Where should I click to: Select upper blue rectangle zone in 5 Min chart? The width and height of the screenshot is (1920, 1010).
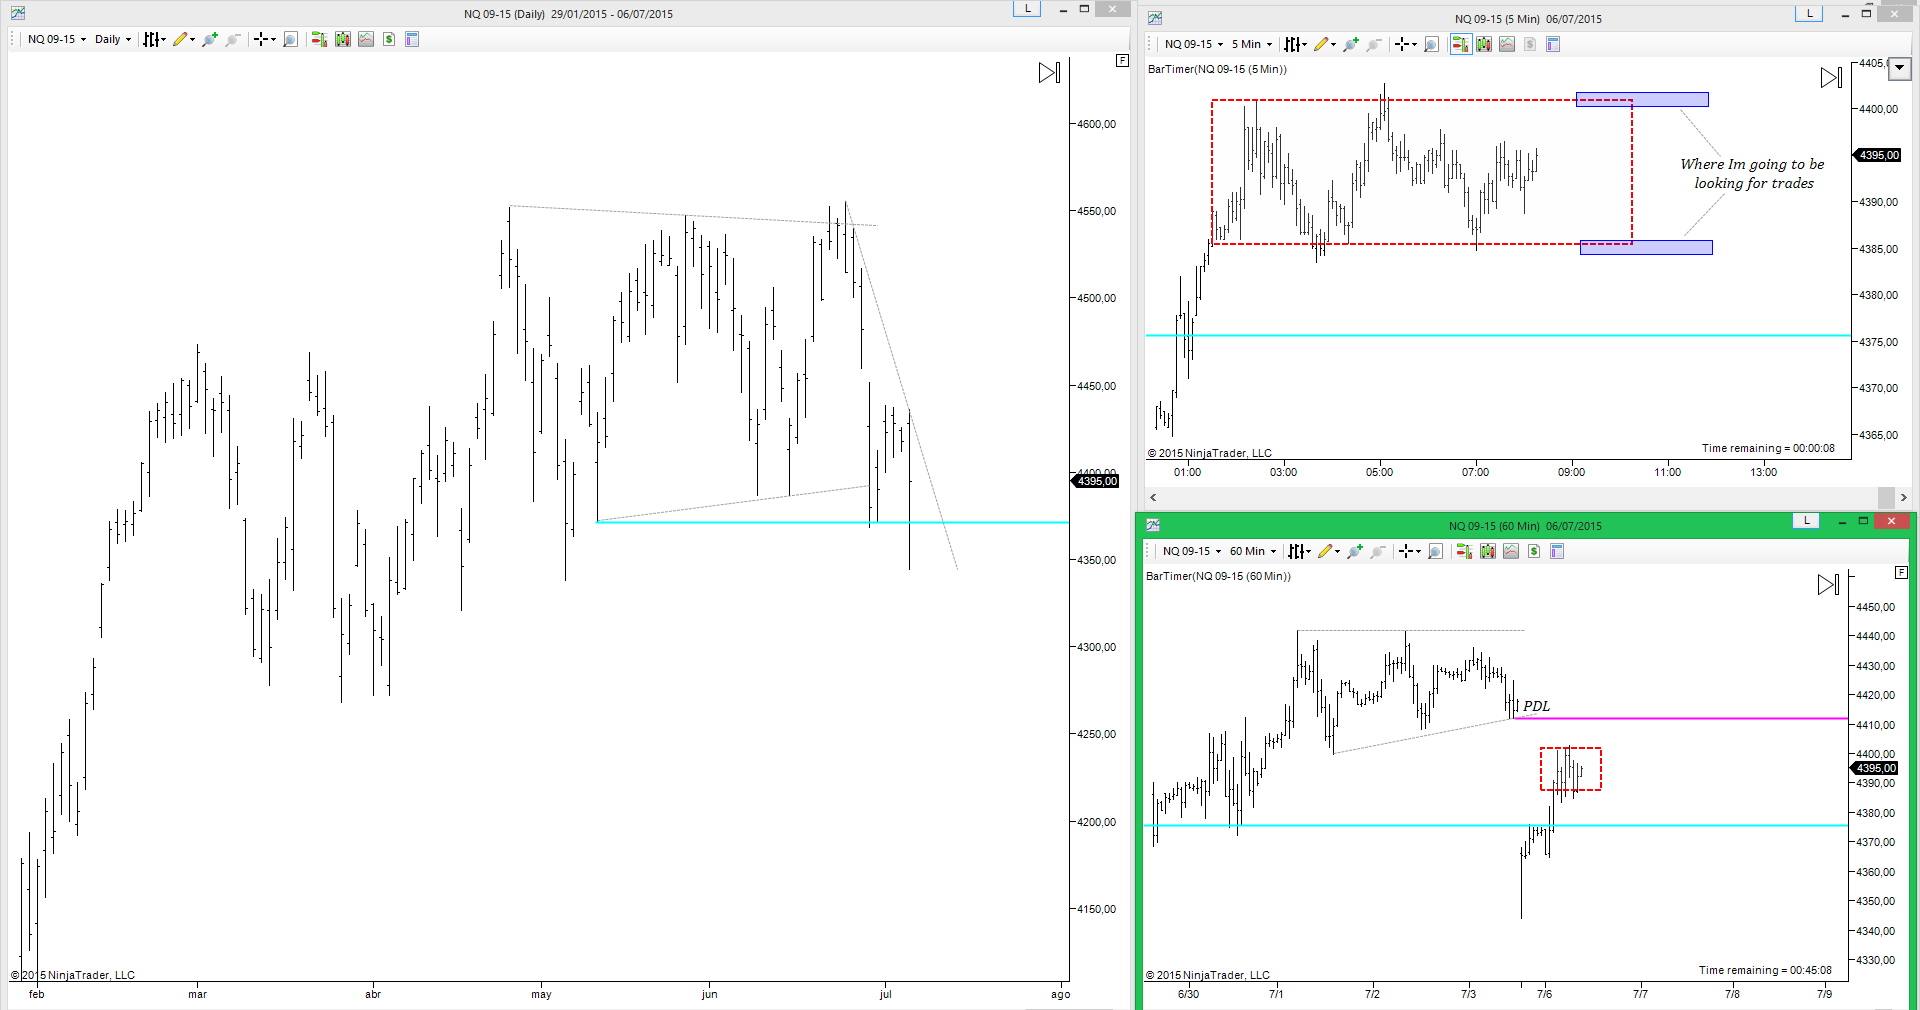click(1642, 100)
